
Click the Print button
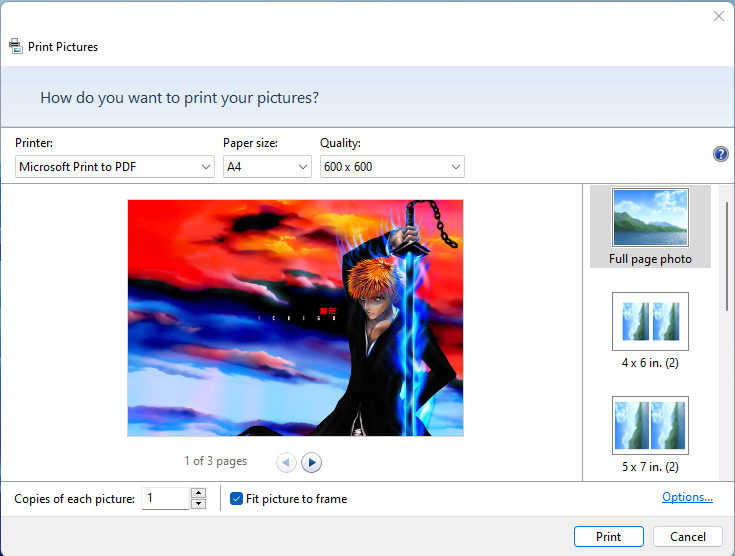point(608,536)
